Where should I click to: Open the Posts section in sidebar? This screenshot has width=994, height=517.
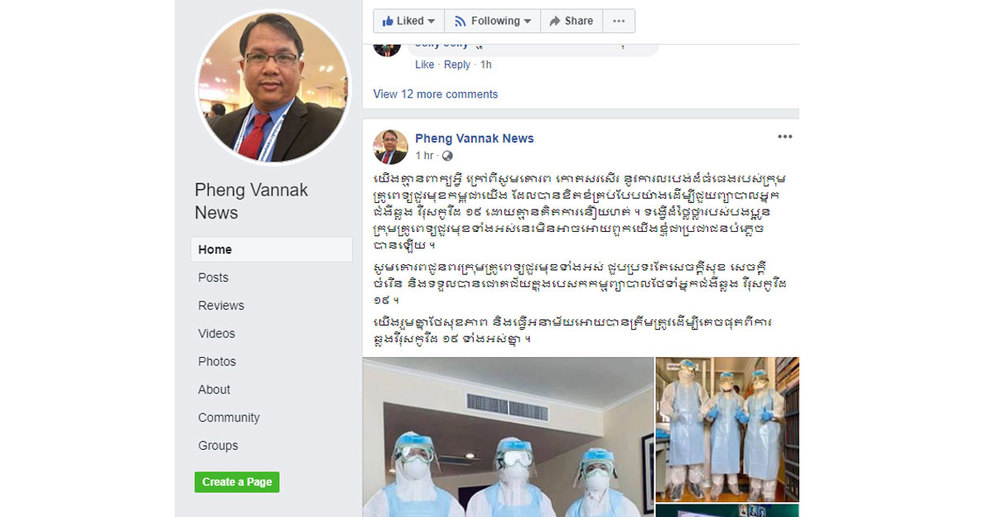[213, 278]
